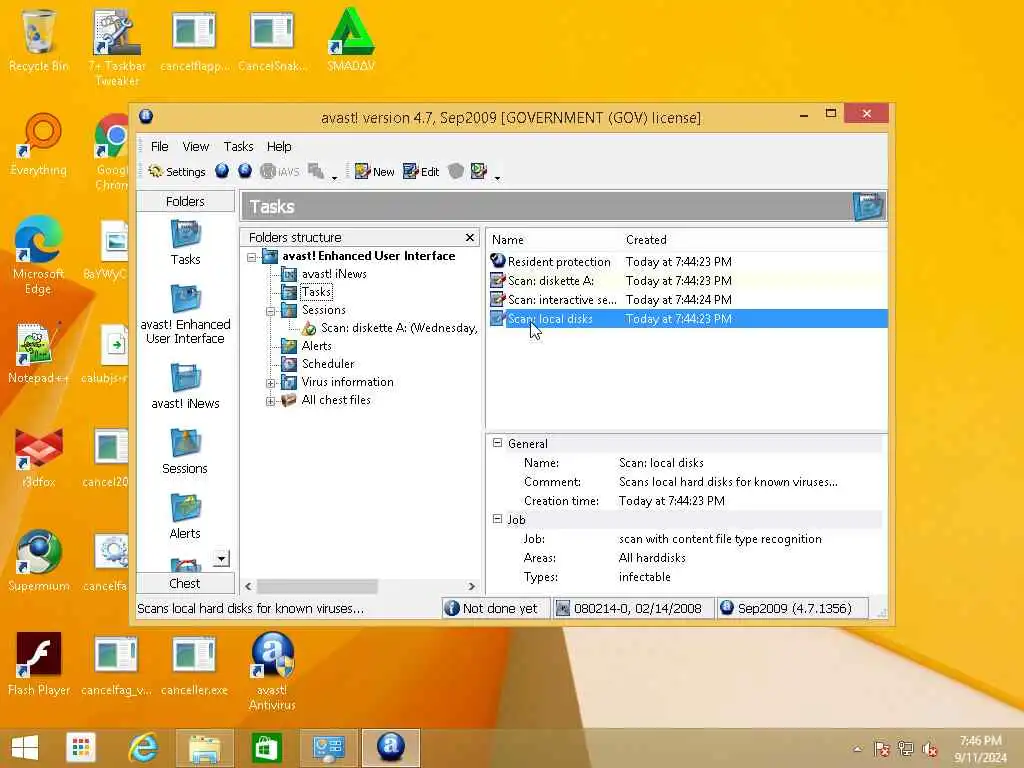Viewport: 1024px width, 768px height.
Task: Create a New task from toolbar
Action: pyautogui.click(x=374, y=172)
